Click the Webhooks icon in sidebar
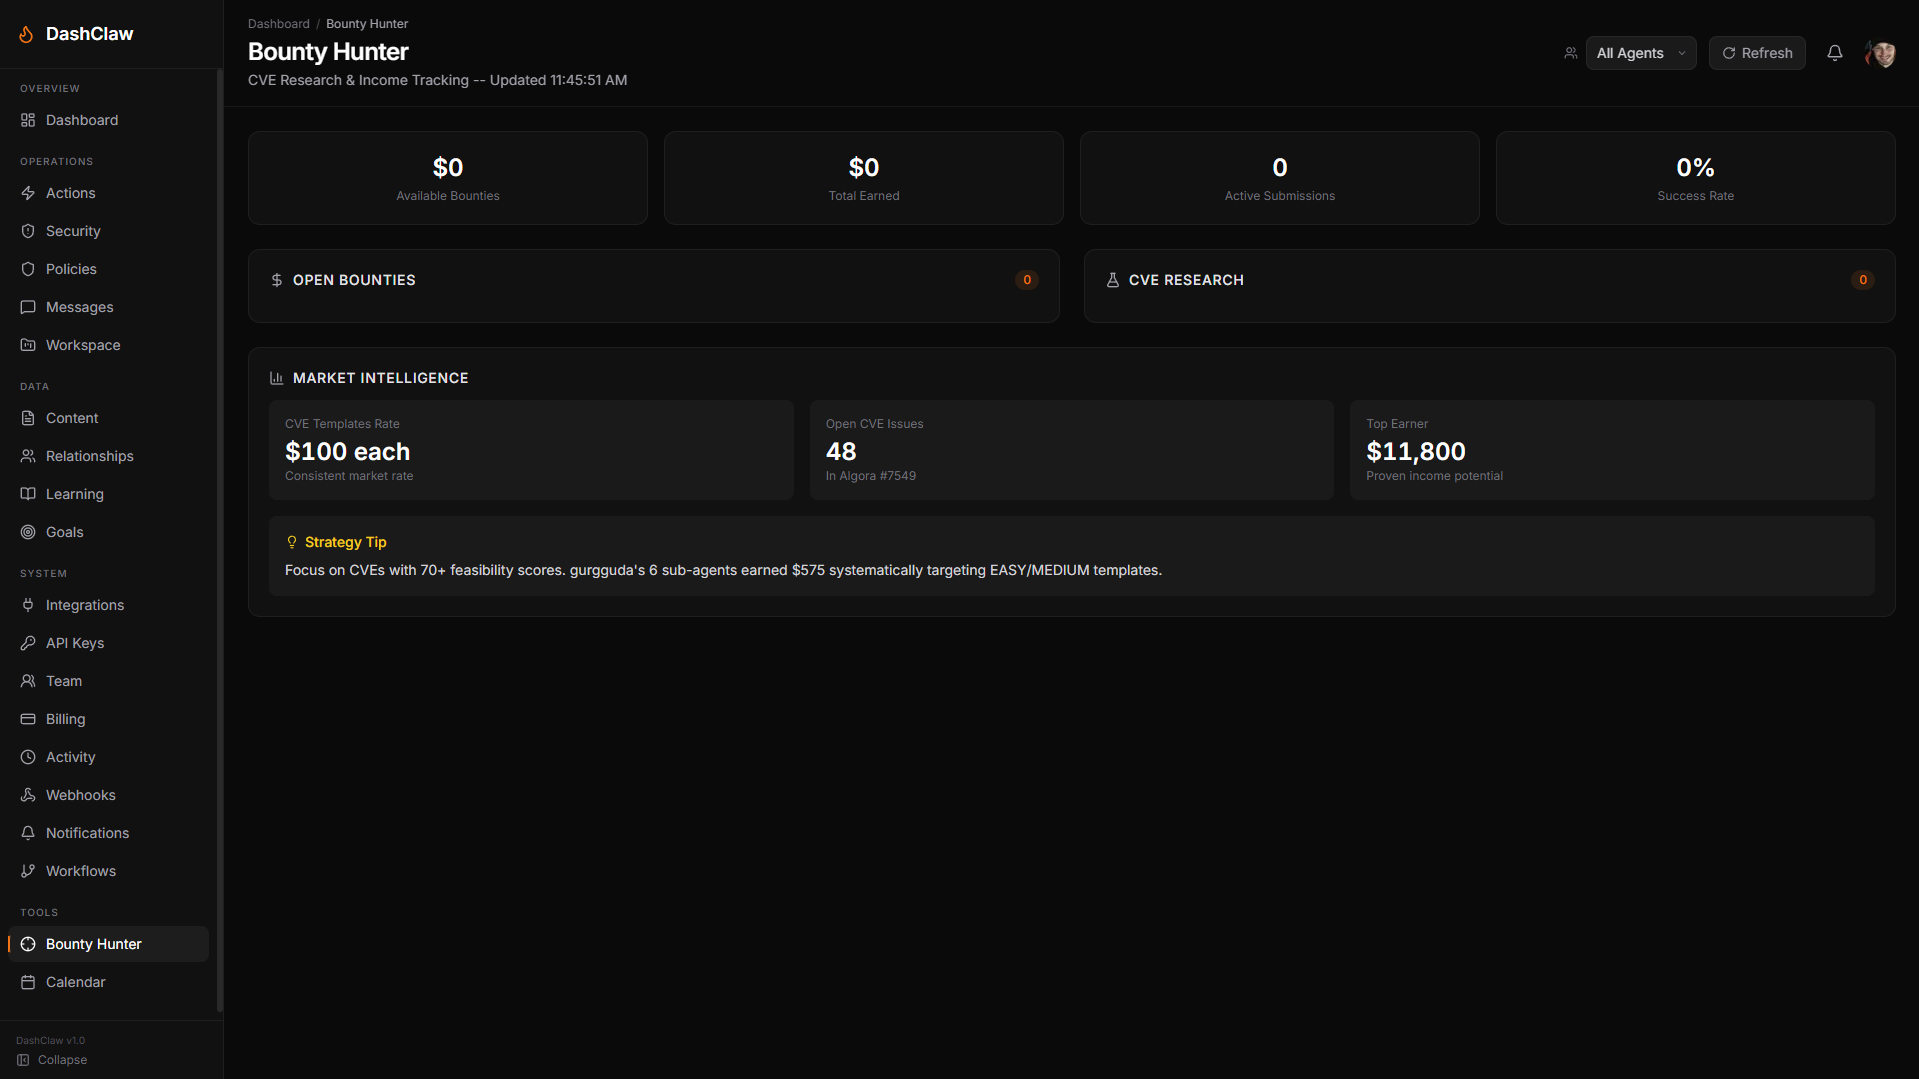Screen dimensions: 1919x1079 [x=28, y=795]
